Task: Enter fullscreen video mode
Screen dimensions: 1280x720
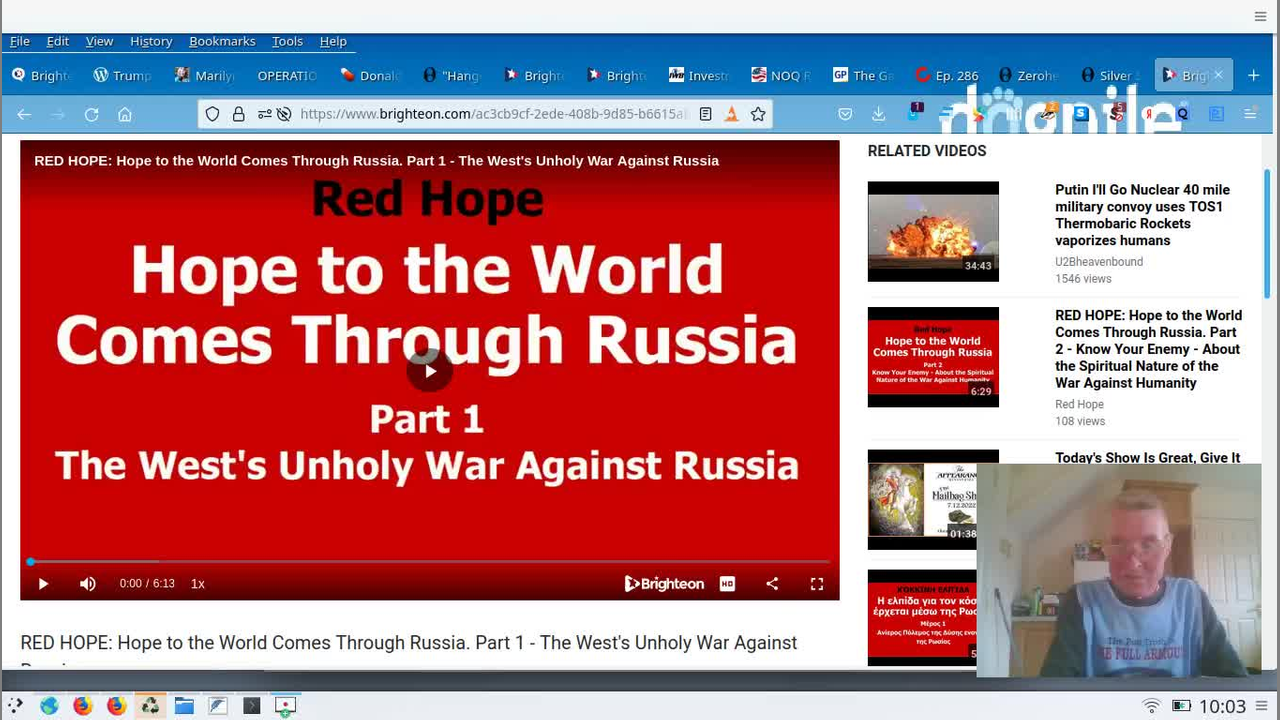Action: click(x=817, y=584)
